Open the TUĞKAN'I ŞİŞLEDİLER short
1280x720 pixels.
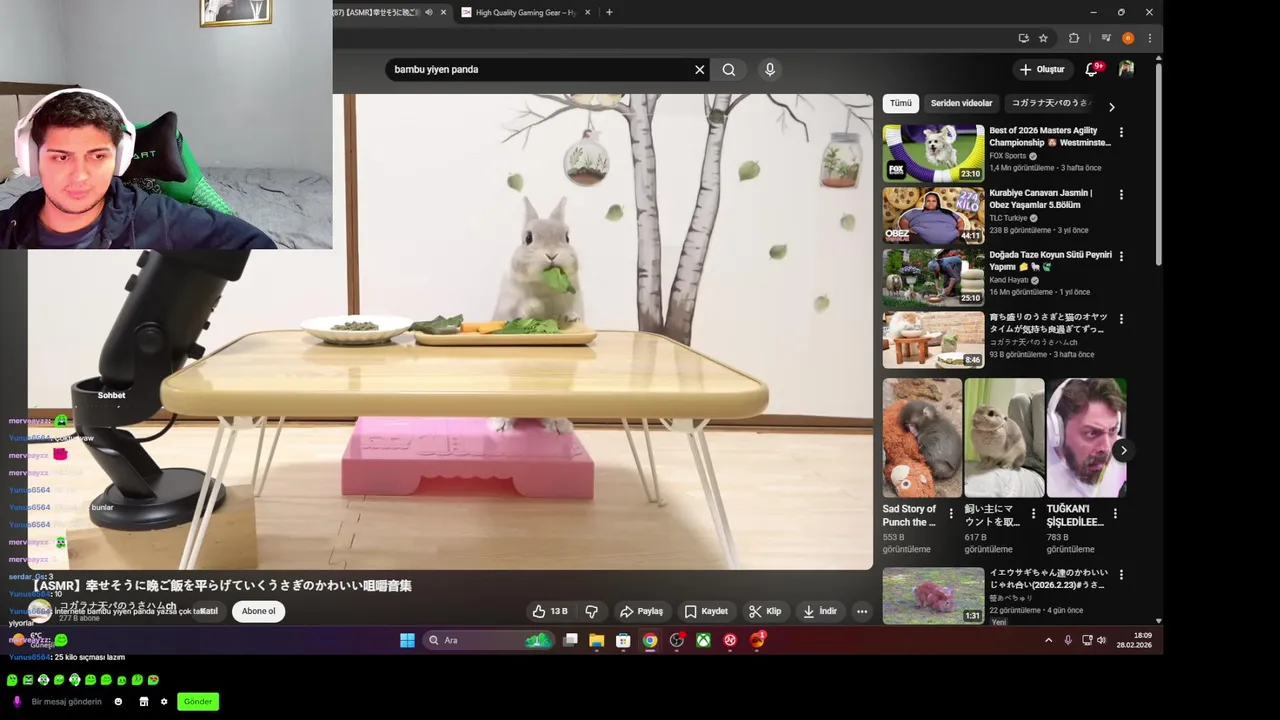[1086, 438]
